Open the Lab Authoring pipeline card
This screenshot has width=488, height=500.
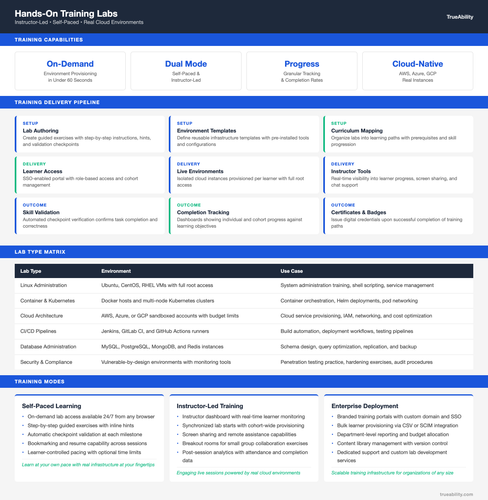coord(90,134)
